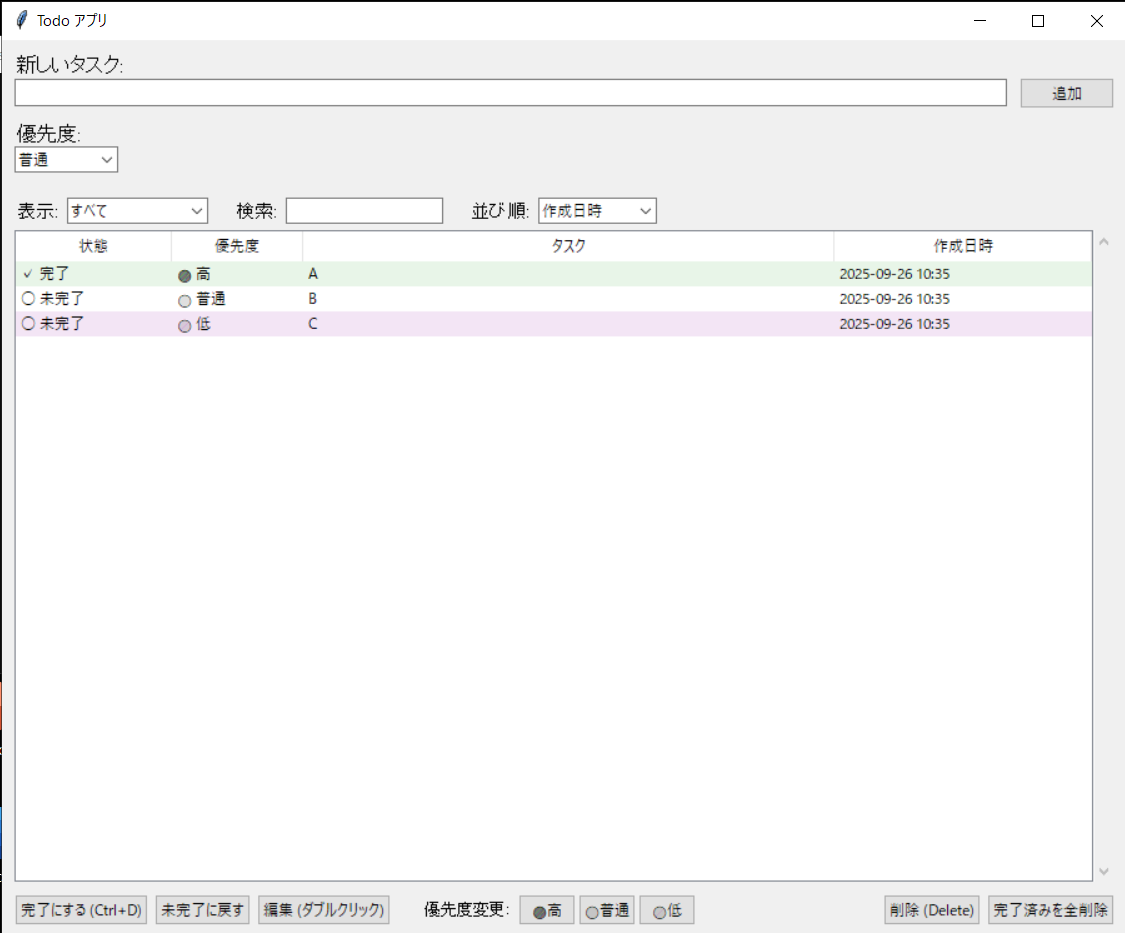Open the 表示 すべて filter dropdown
Screen dimensions: 1125x933
tap(137, 210)
